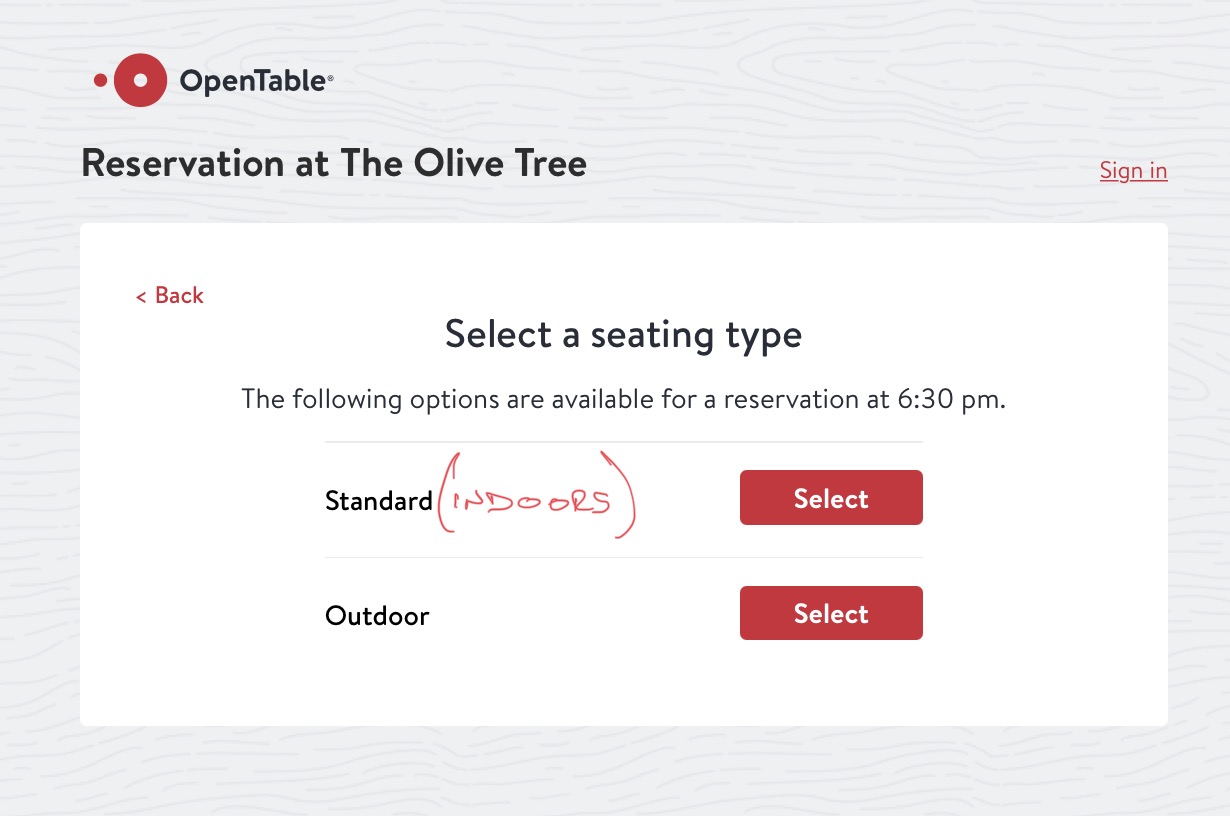1230x816 pixels.
Task: Click the divider between Standard and Outdoor
Action: [x=624, y=557]
